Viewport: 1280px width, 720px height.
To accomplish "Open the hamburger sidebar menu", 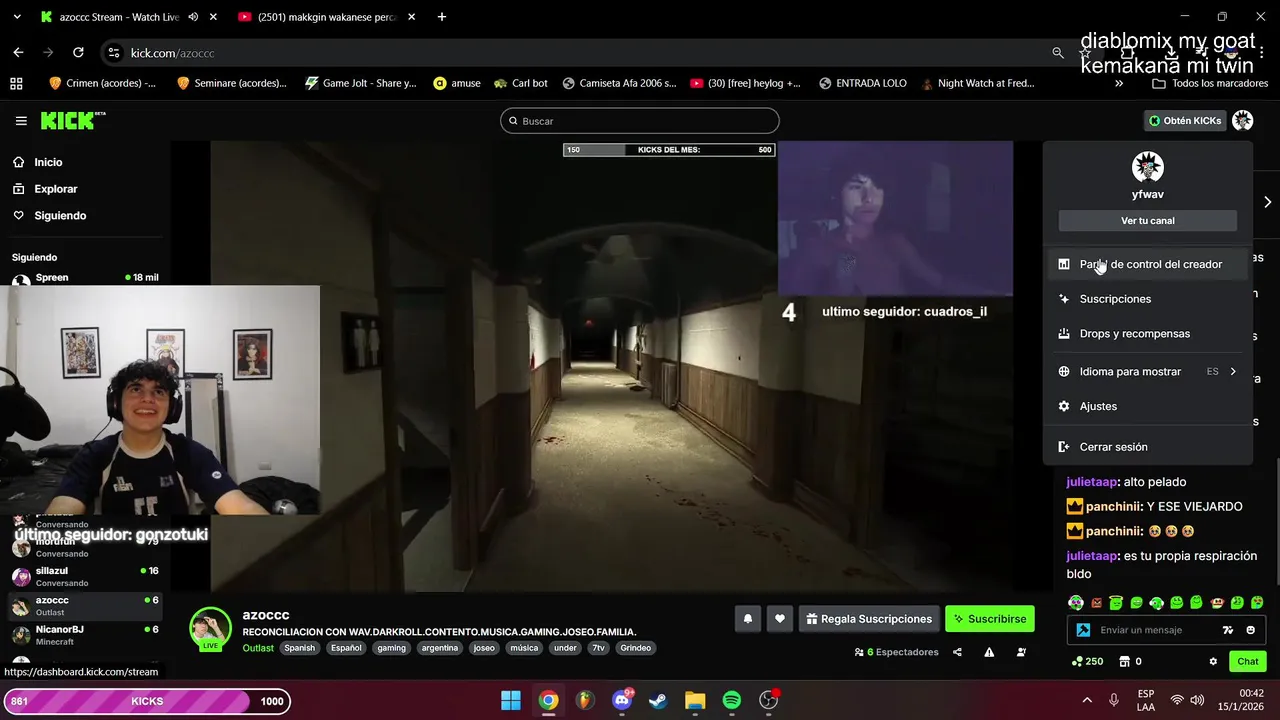I will coord(21,121).
